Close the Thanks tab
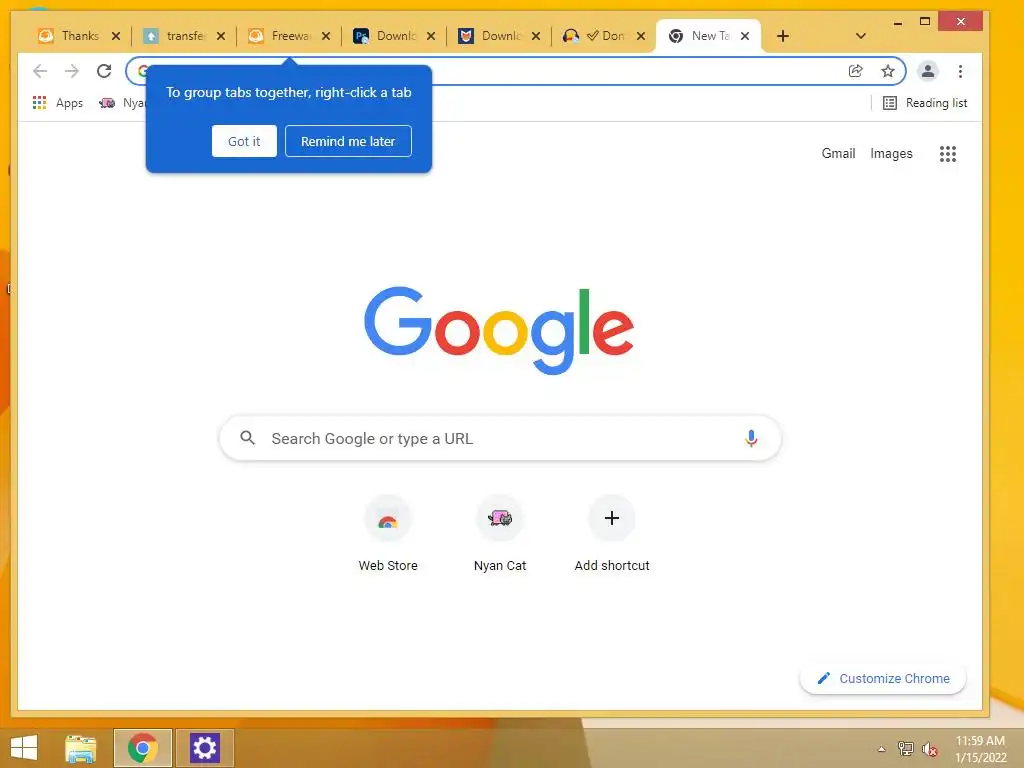This screenshot has height=768, width=1024. pos(116,36)
